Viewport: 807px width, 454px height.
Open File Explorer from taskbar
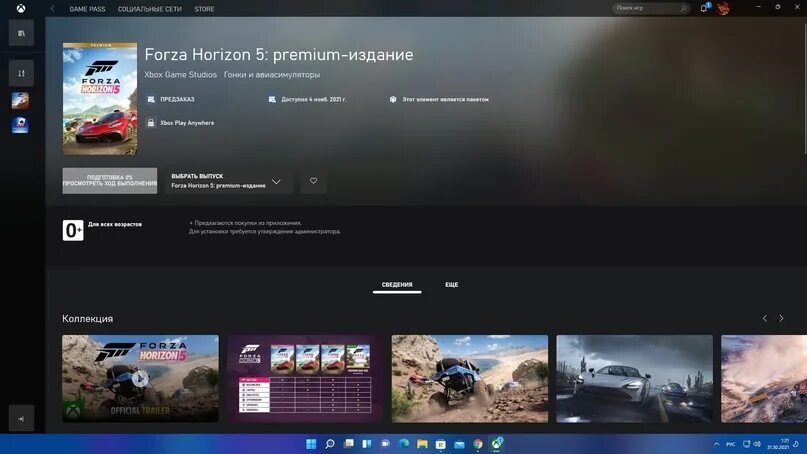tap(423, 444)
